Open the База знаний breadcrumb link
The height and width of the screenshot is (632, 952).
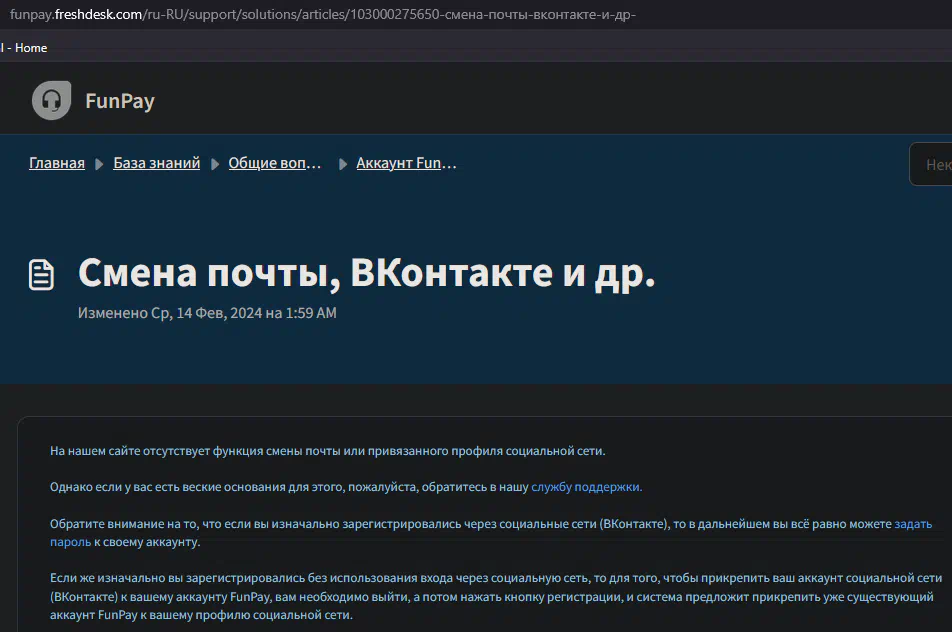[x=157, y=163]
